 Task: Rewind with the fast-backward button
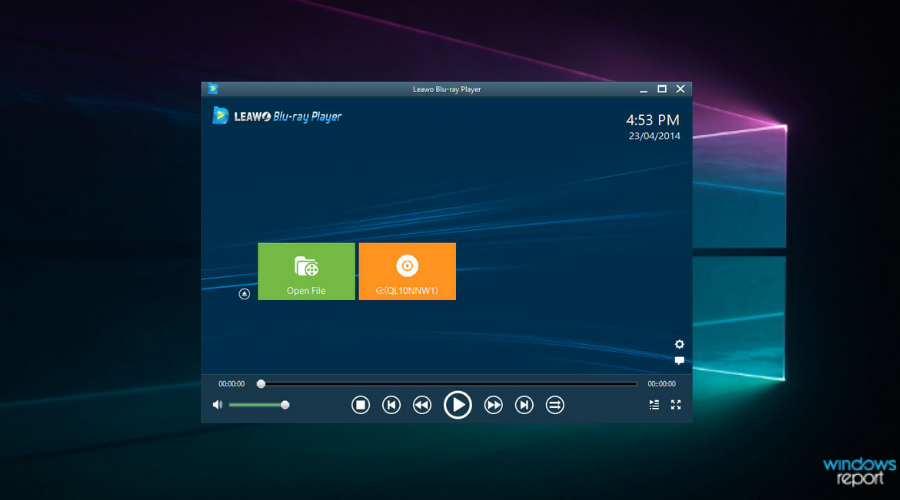point(422,405)
